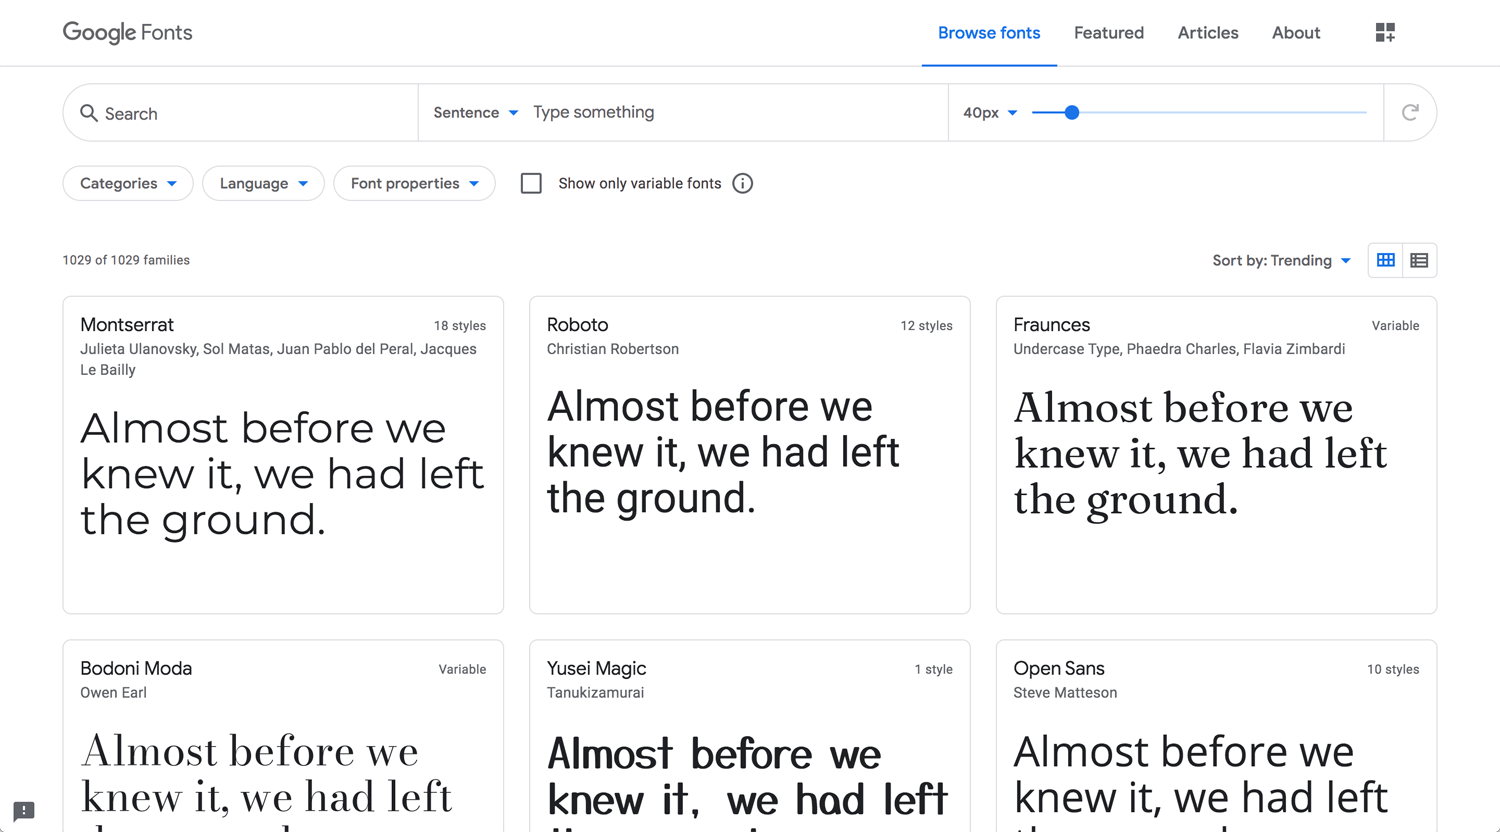
Task: Open variable fonts info icon
Action: coord(742,183)
